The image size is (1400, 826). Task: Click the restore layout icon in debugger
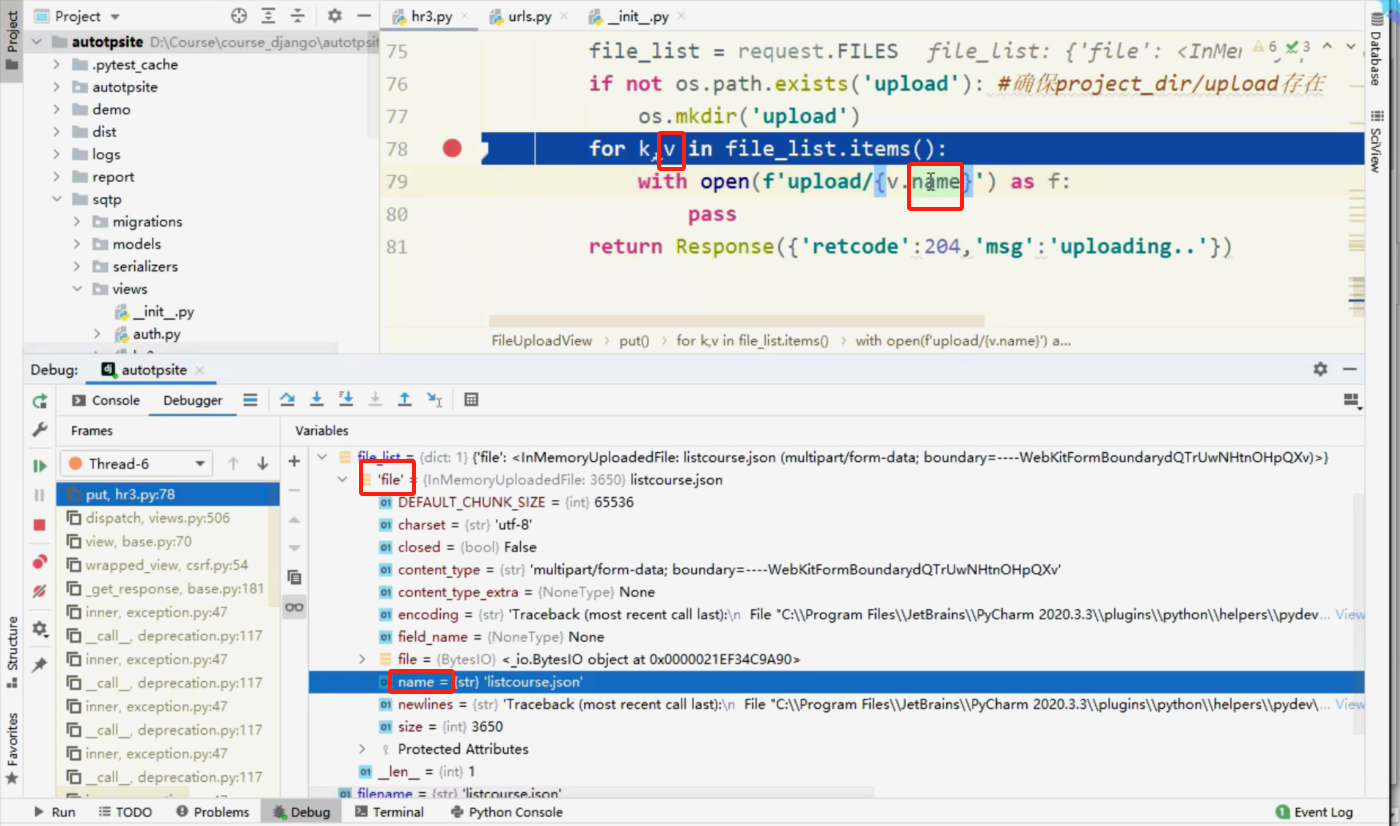[1353, 400]
